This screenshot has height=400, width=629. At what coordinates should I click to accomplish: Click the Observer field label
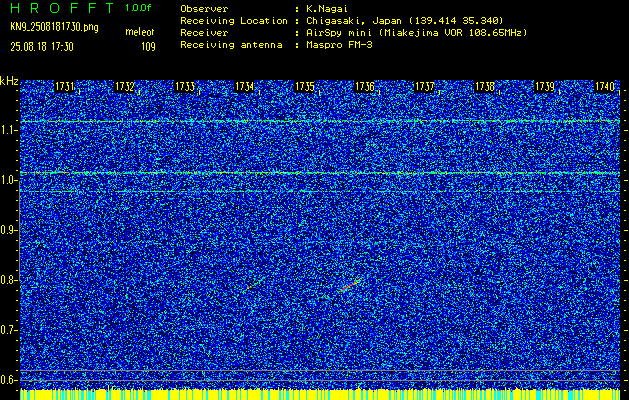click(204, 9)
